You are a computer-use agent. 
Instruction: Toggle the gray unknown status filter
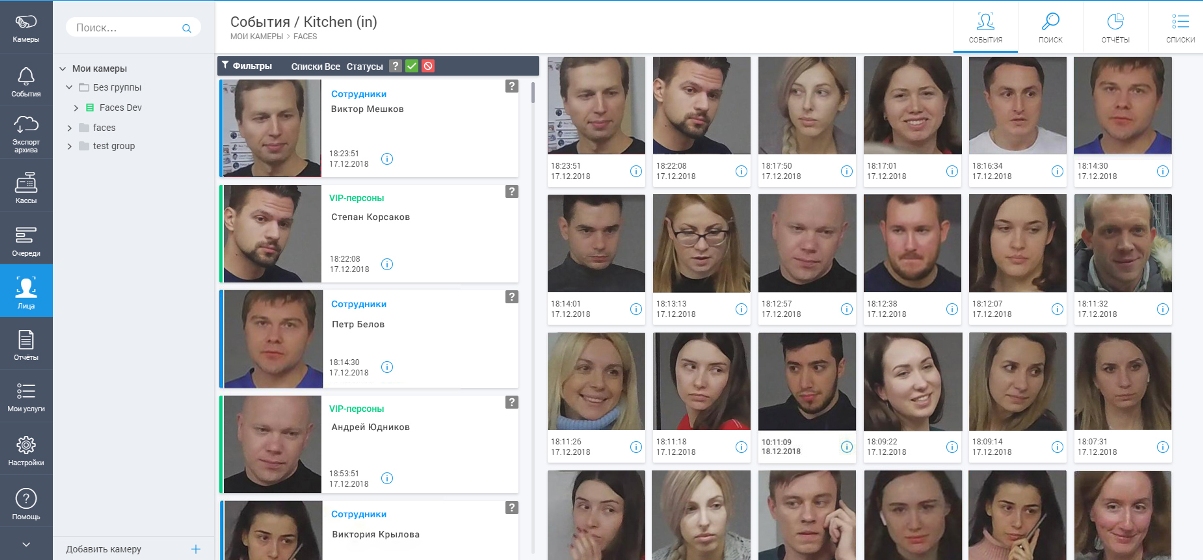pyautogui.click(x=395, y=66)
